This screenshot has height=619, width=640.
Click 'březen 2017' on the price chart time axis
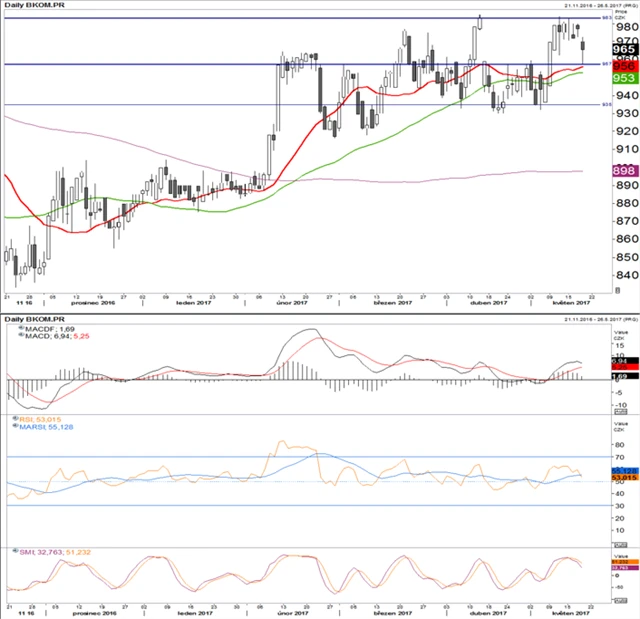[x=393, y=303]
